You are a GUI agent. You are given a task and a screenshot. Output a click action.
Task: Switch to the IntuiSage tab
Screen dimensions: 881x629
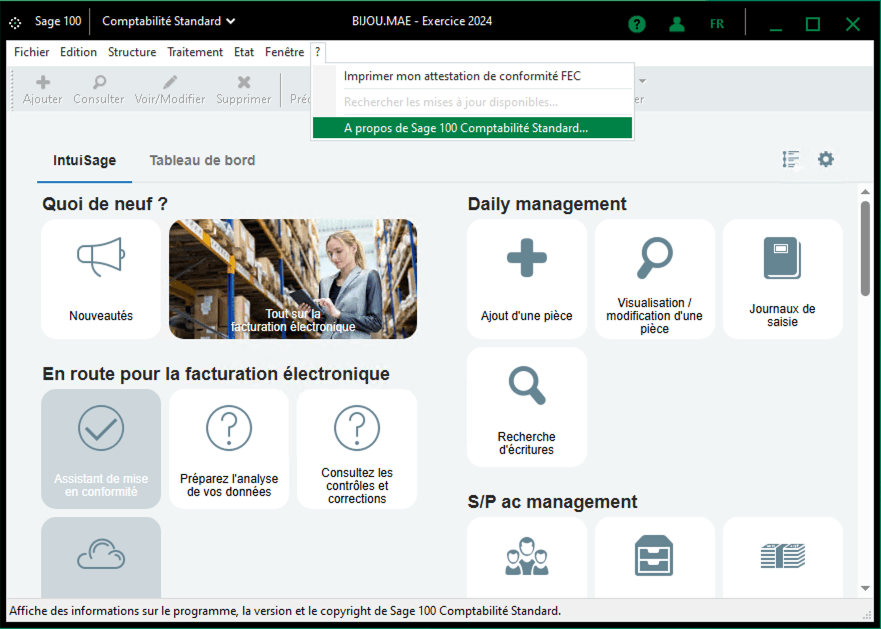coord(84,161)
